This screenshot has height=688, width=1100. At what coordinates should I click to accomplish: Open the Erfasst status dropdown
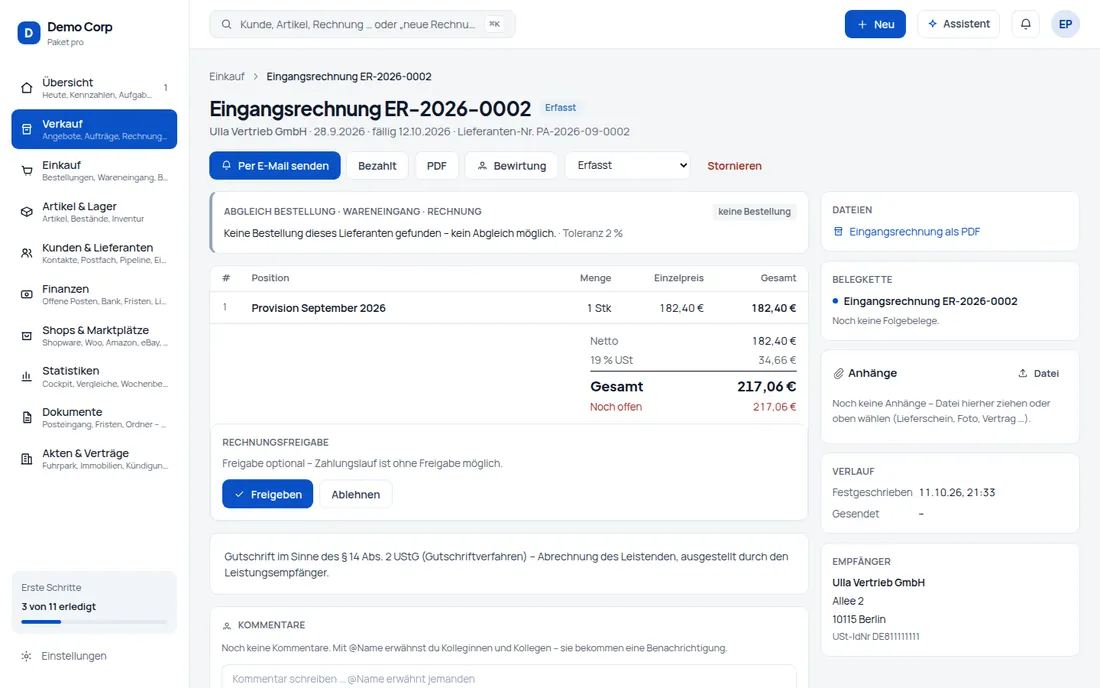coord(628,166)
